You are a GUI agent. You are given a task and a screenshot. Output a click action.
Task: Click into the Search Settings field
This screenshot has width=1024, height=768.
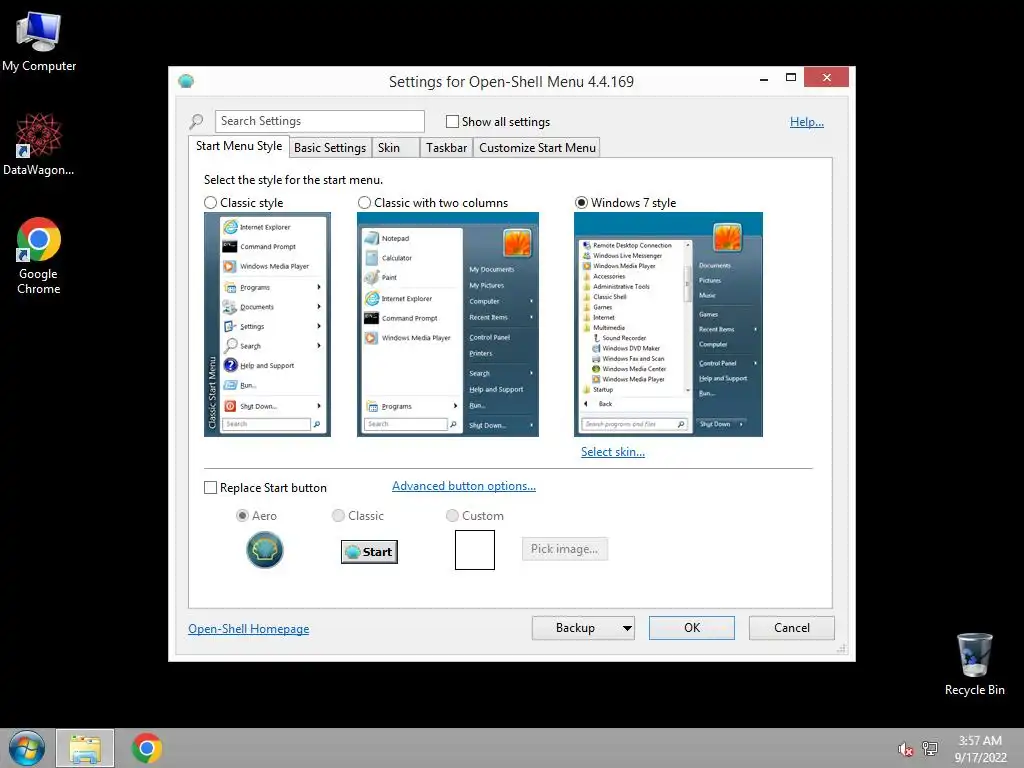(320, 121)
